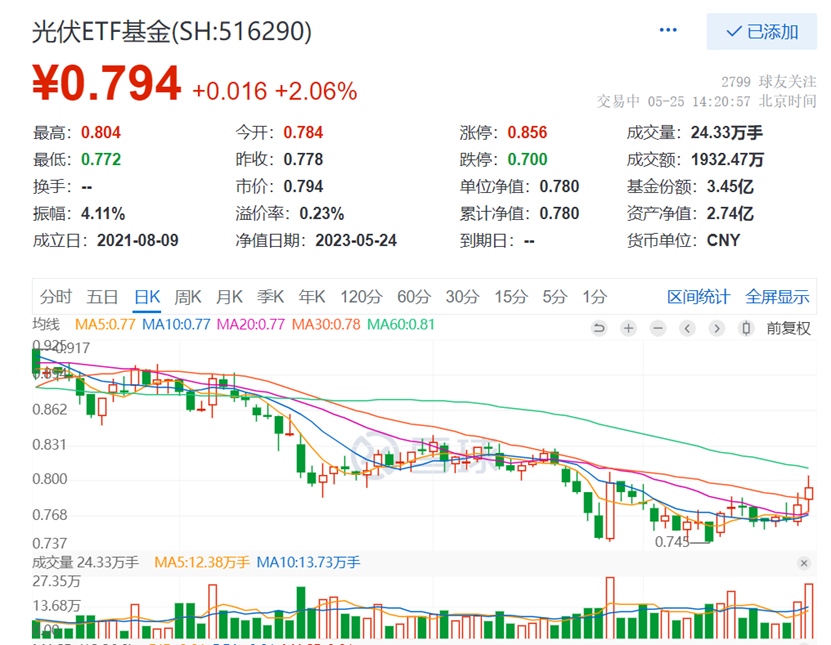
Task: Click the 净值日期 date 2023-05-24
Action: [356, 241]
